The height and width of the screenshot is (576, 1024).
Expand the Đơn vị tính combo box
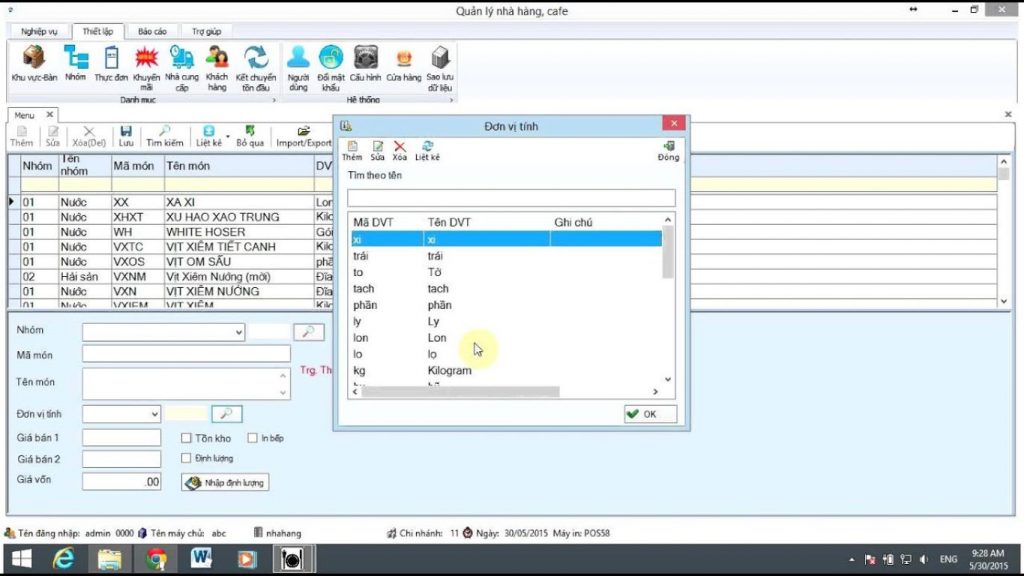[x=154, y=414]
